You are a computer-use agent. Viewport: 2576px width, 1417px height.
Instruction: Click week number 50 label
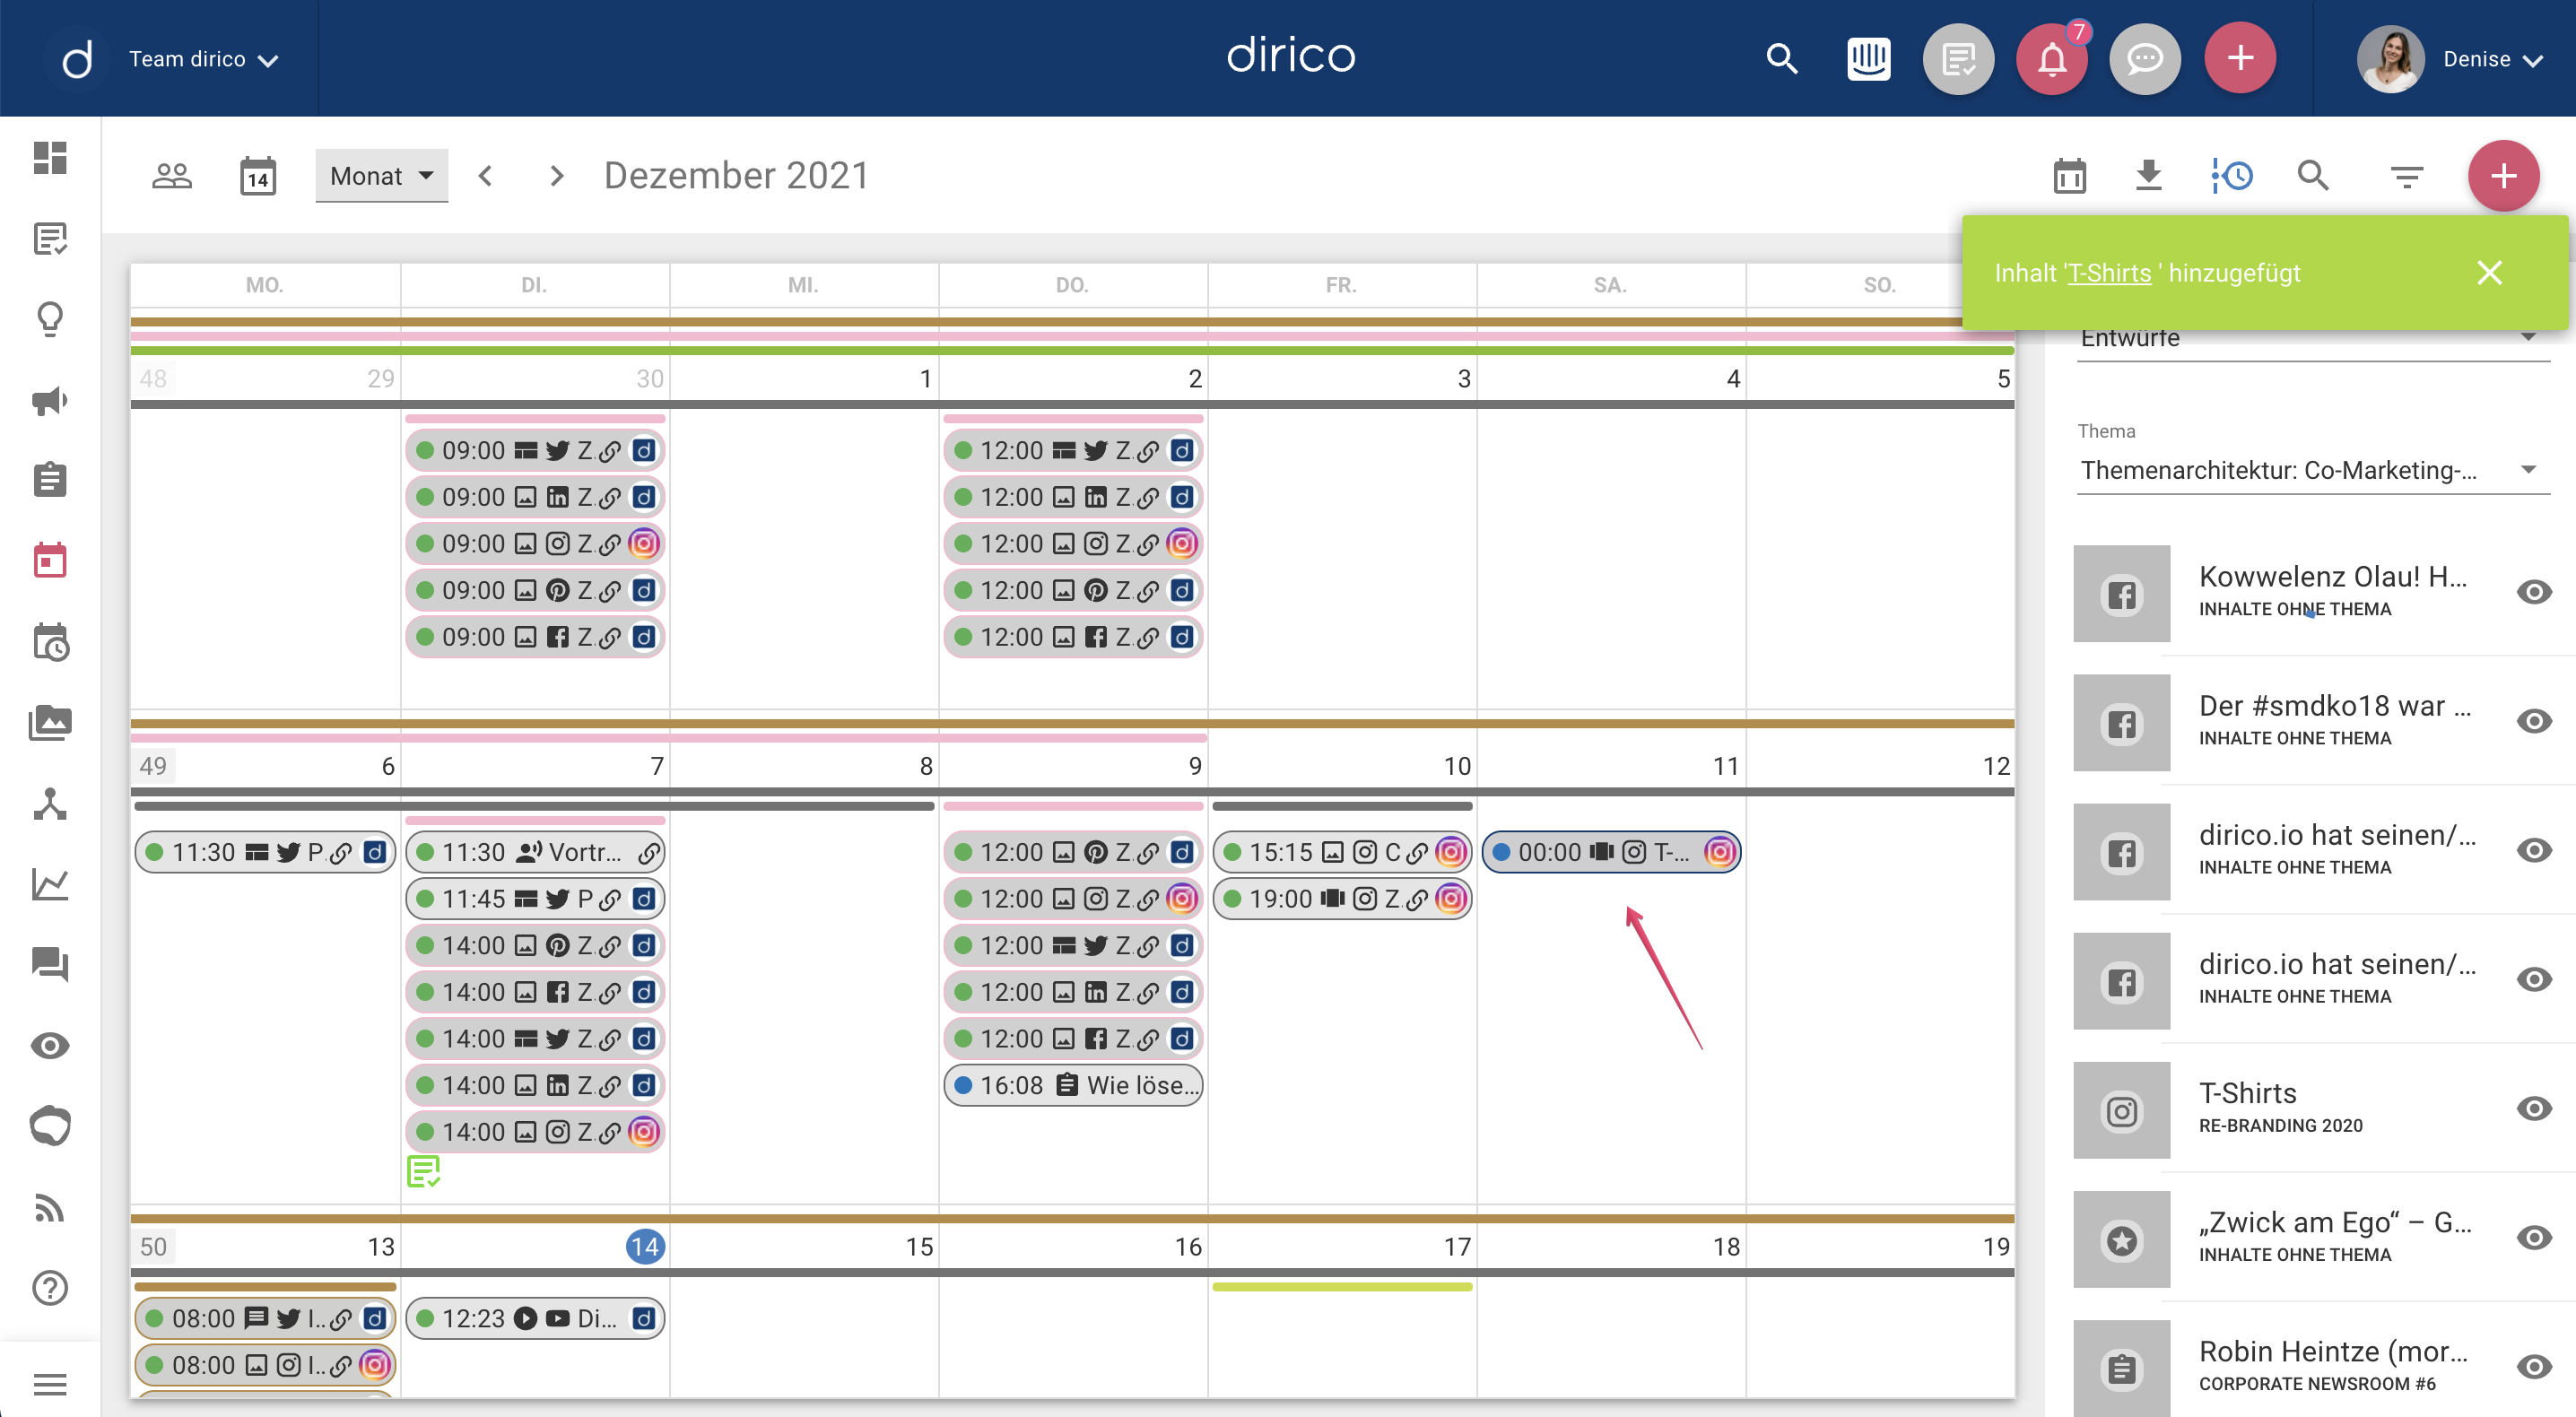(153, 1246)
